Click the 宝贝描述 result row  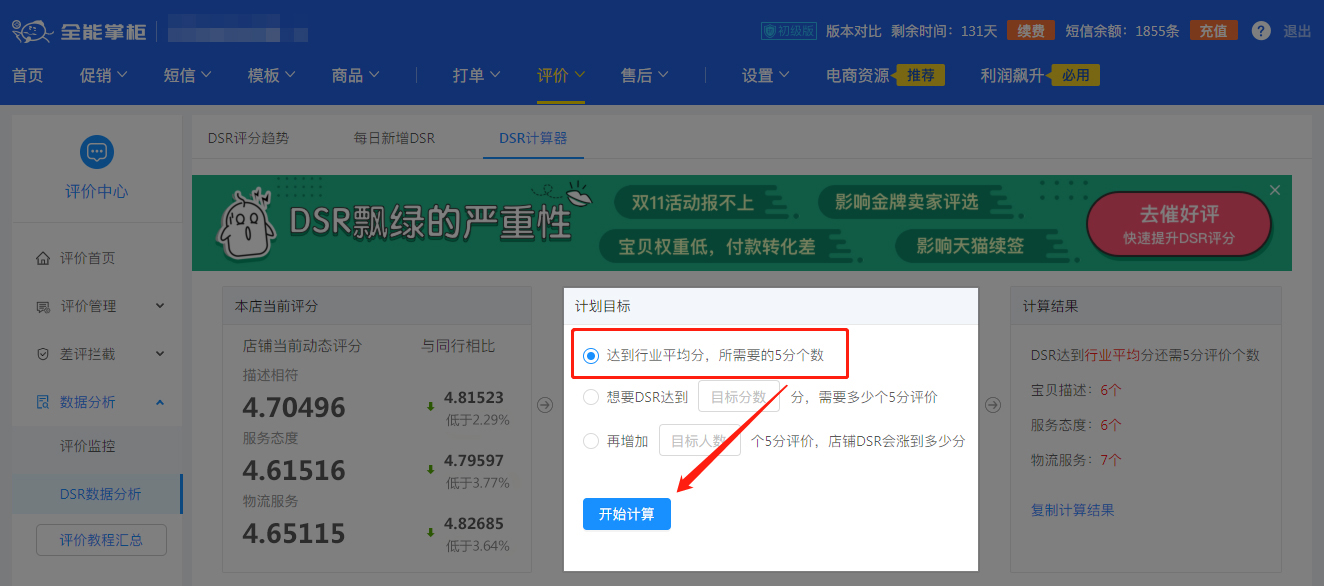point(1076,390)
